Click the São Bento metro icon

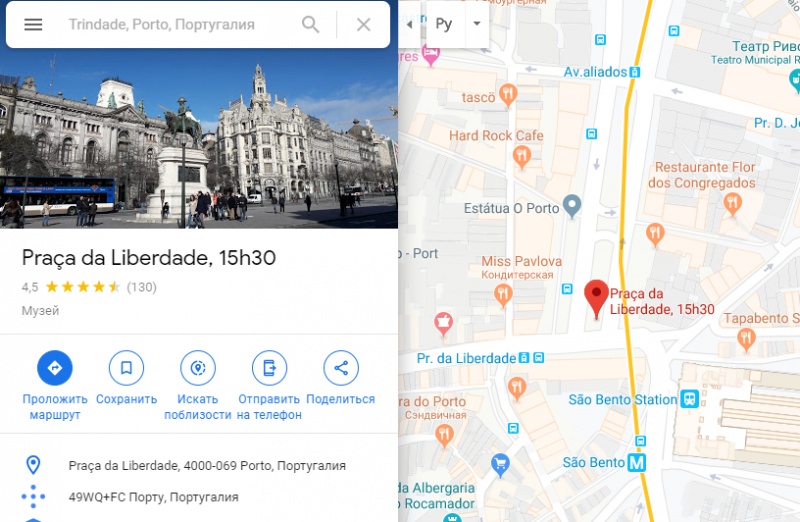(636, 463)
